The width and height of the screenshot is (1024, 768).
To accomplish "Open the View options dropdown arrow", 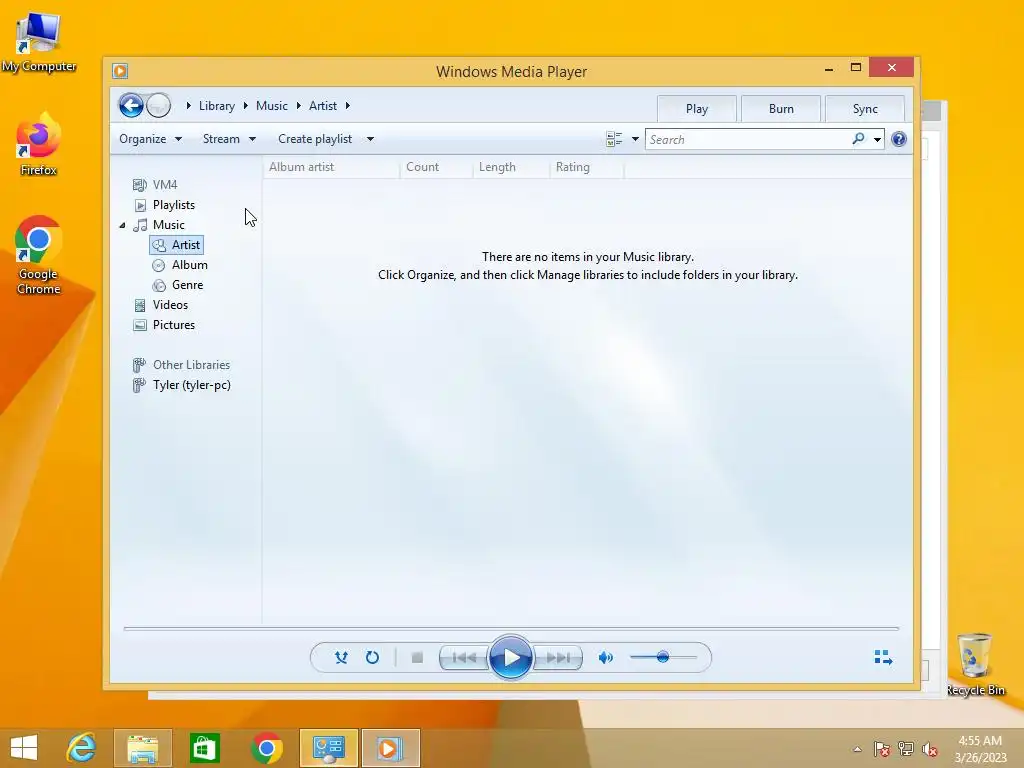I will click(635, 139).
